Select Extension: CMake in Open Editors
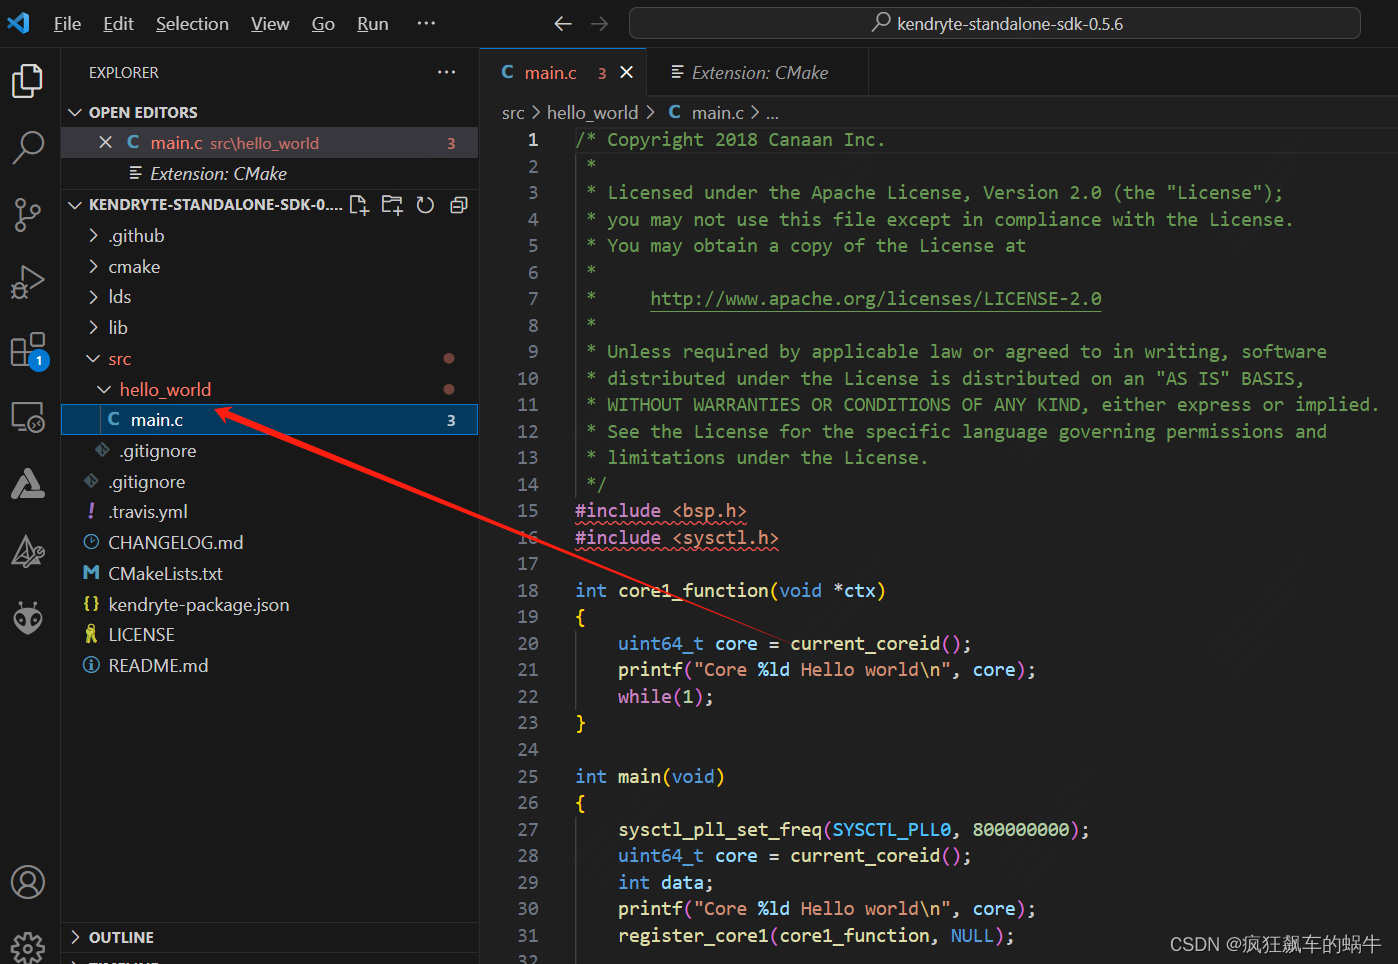This screenshot has width=1398, height=964. (270, 174)
